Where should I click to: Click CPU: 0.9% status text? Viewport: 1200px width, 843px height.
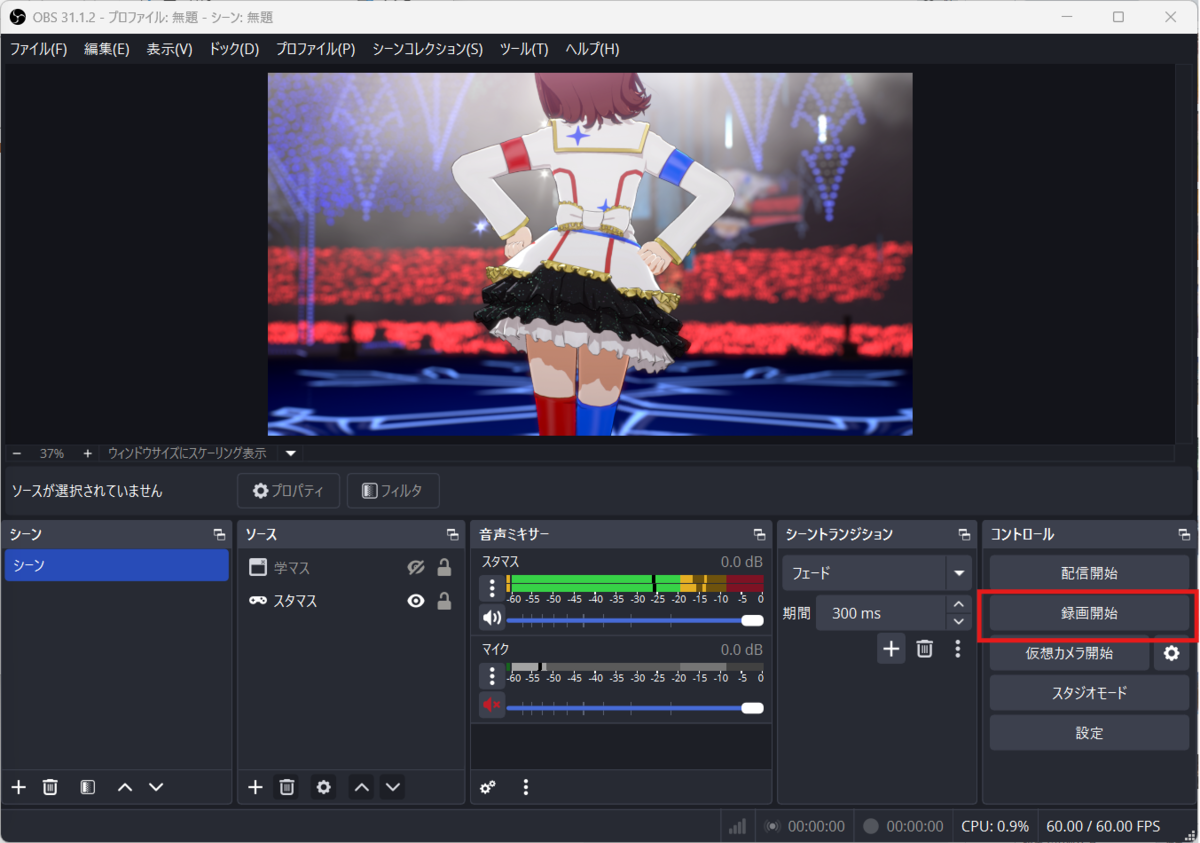[995, 826]
